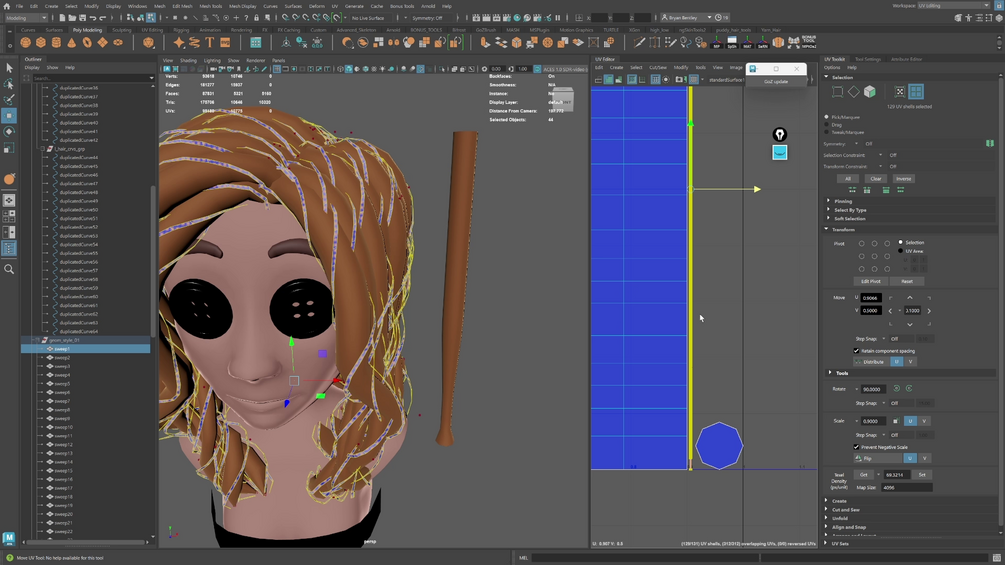This screenshot has height=565, width=1005.
Task: Select the arrow Select tool in the left toolbox
Action: (9, 68)
